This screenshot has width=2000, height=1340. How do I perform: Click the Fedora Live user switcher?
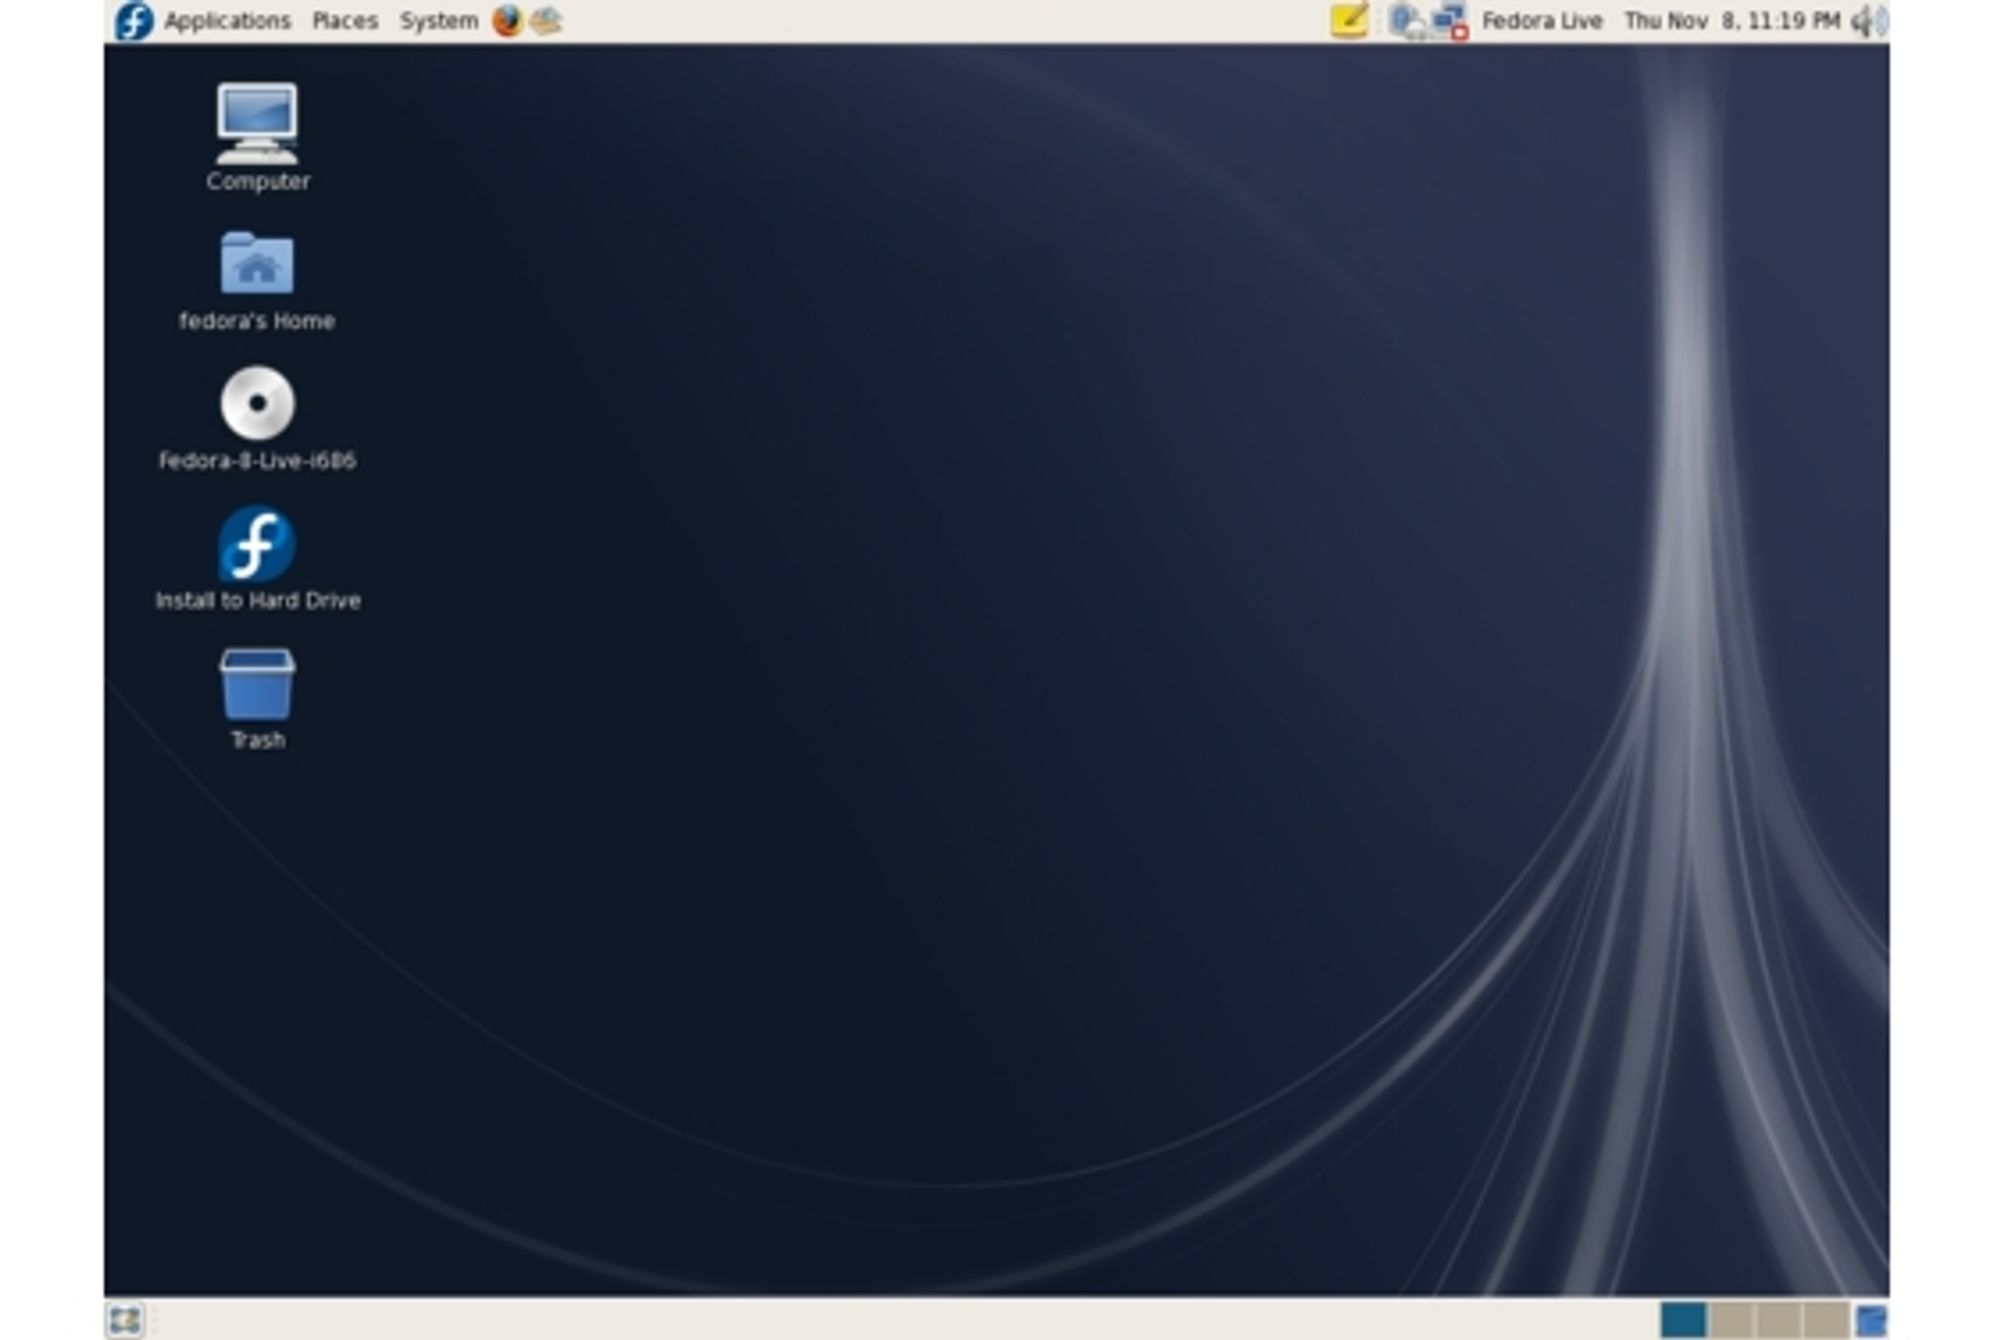[x=1542, y=21]
